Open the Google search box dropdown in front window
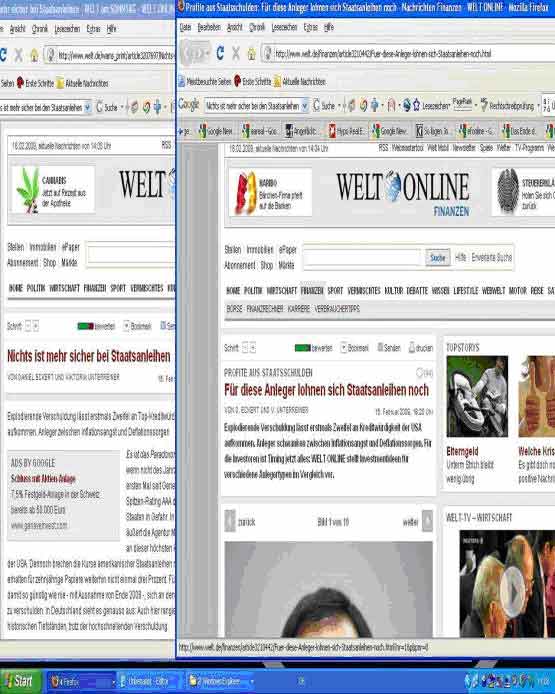This screenshot has width=555, height=694. point(304,106)
